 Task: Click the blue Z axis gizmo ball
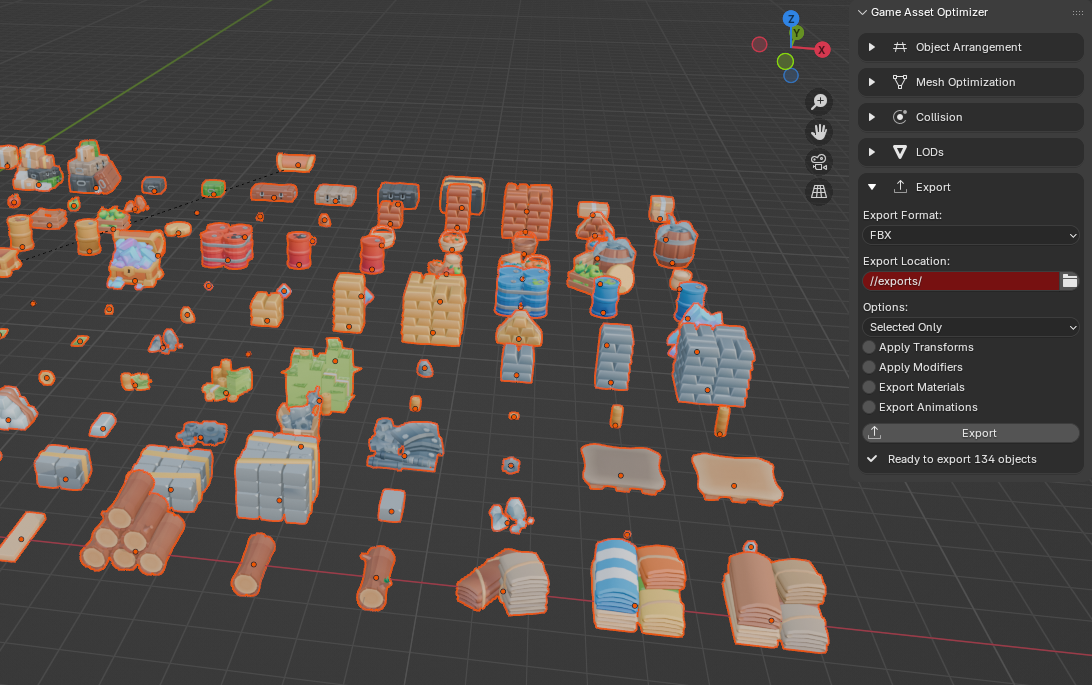[x=790, y=19]
